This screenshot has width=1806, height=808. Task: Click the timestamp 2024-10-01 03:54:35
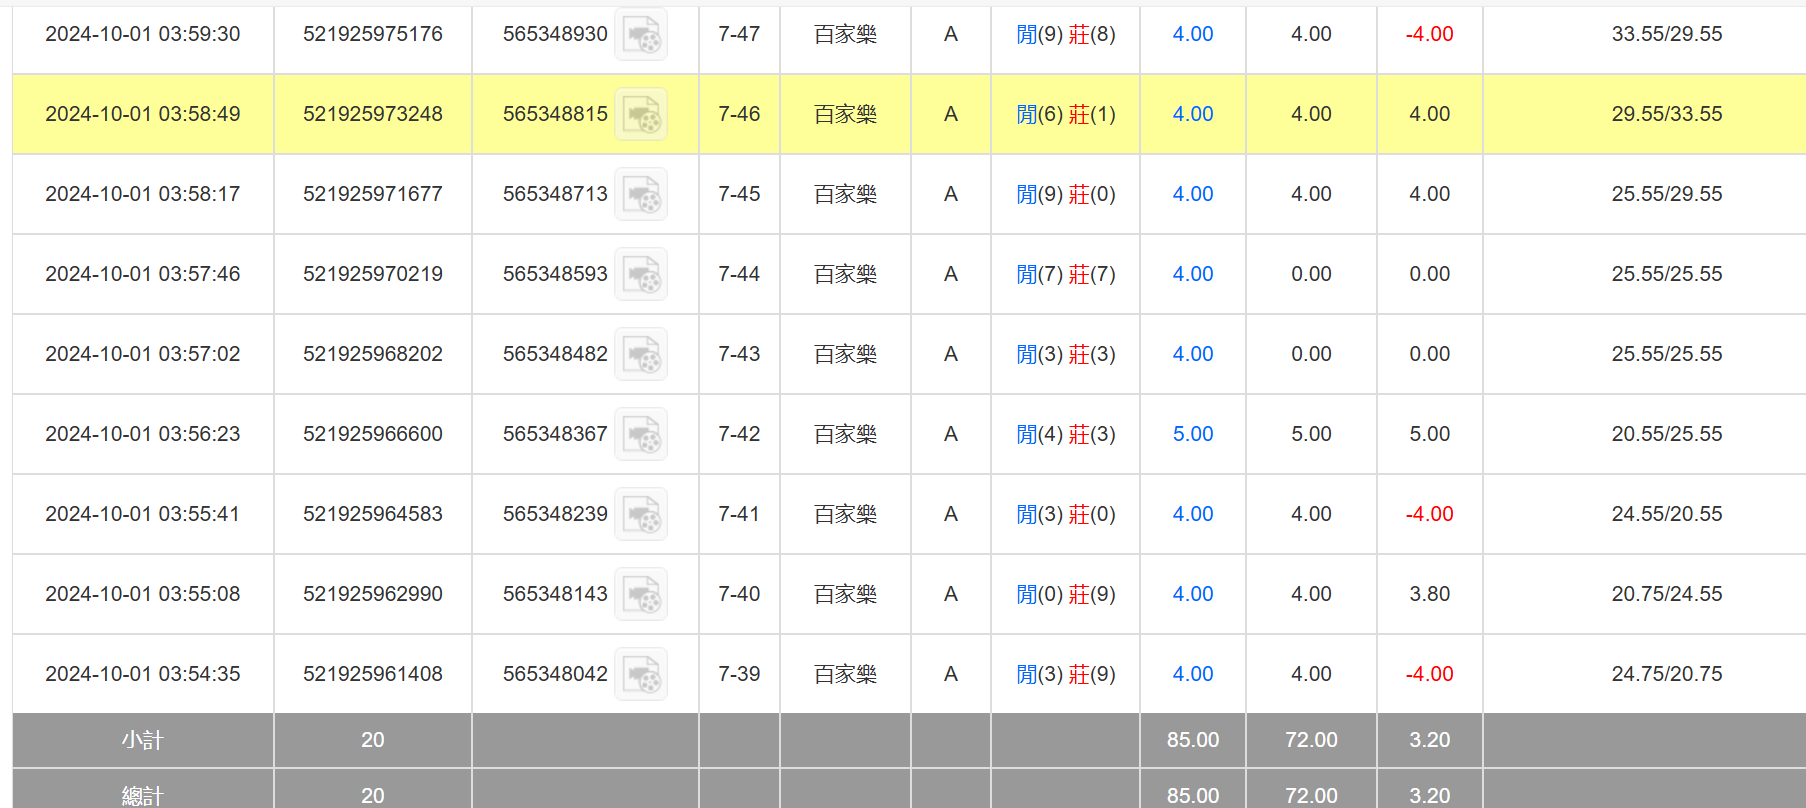(x=142, y=674)
